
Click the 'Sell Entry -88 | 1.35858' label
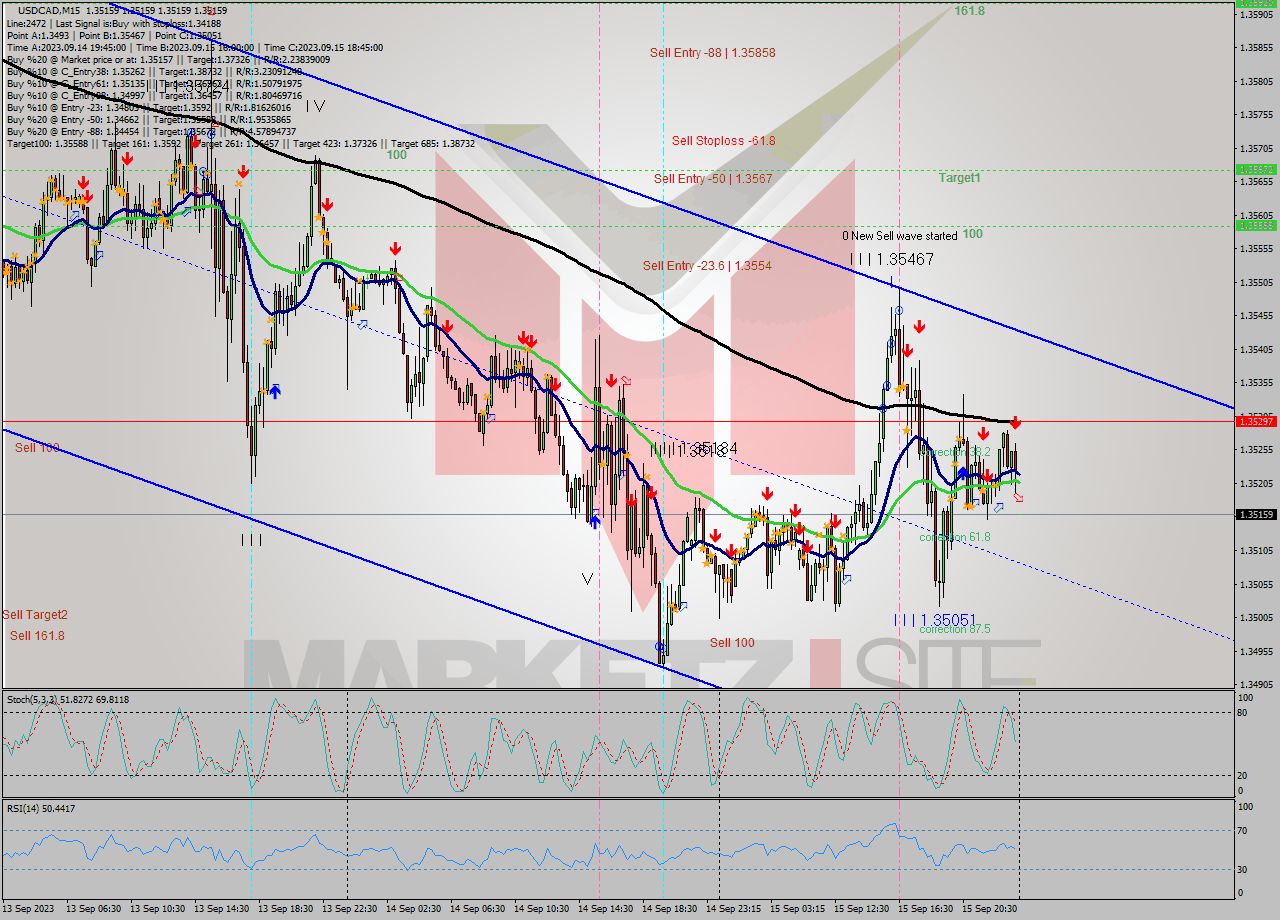click(x=712, y=53)
